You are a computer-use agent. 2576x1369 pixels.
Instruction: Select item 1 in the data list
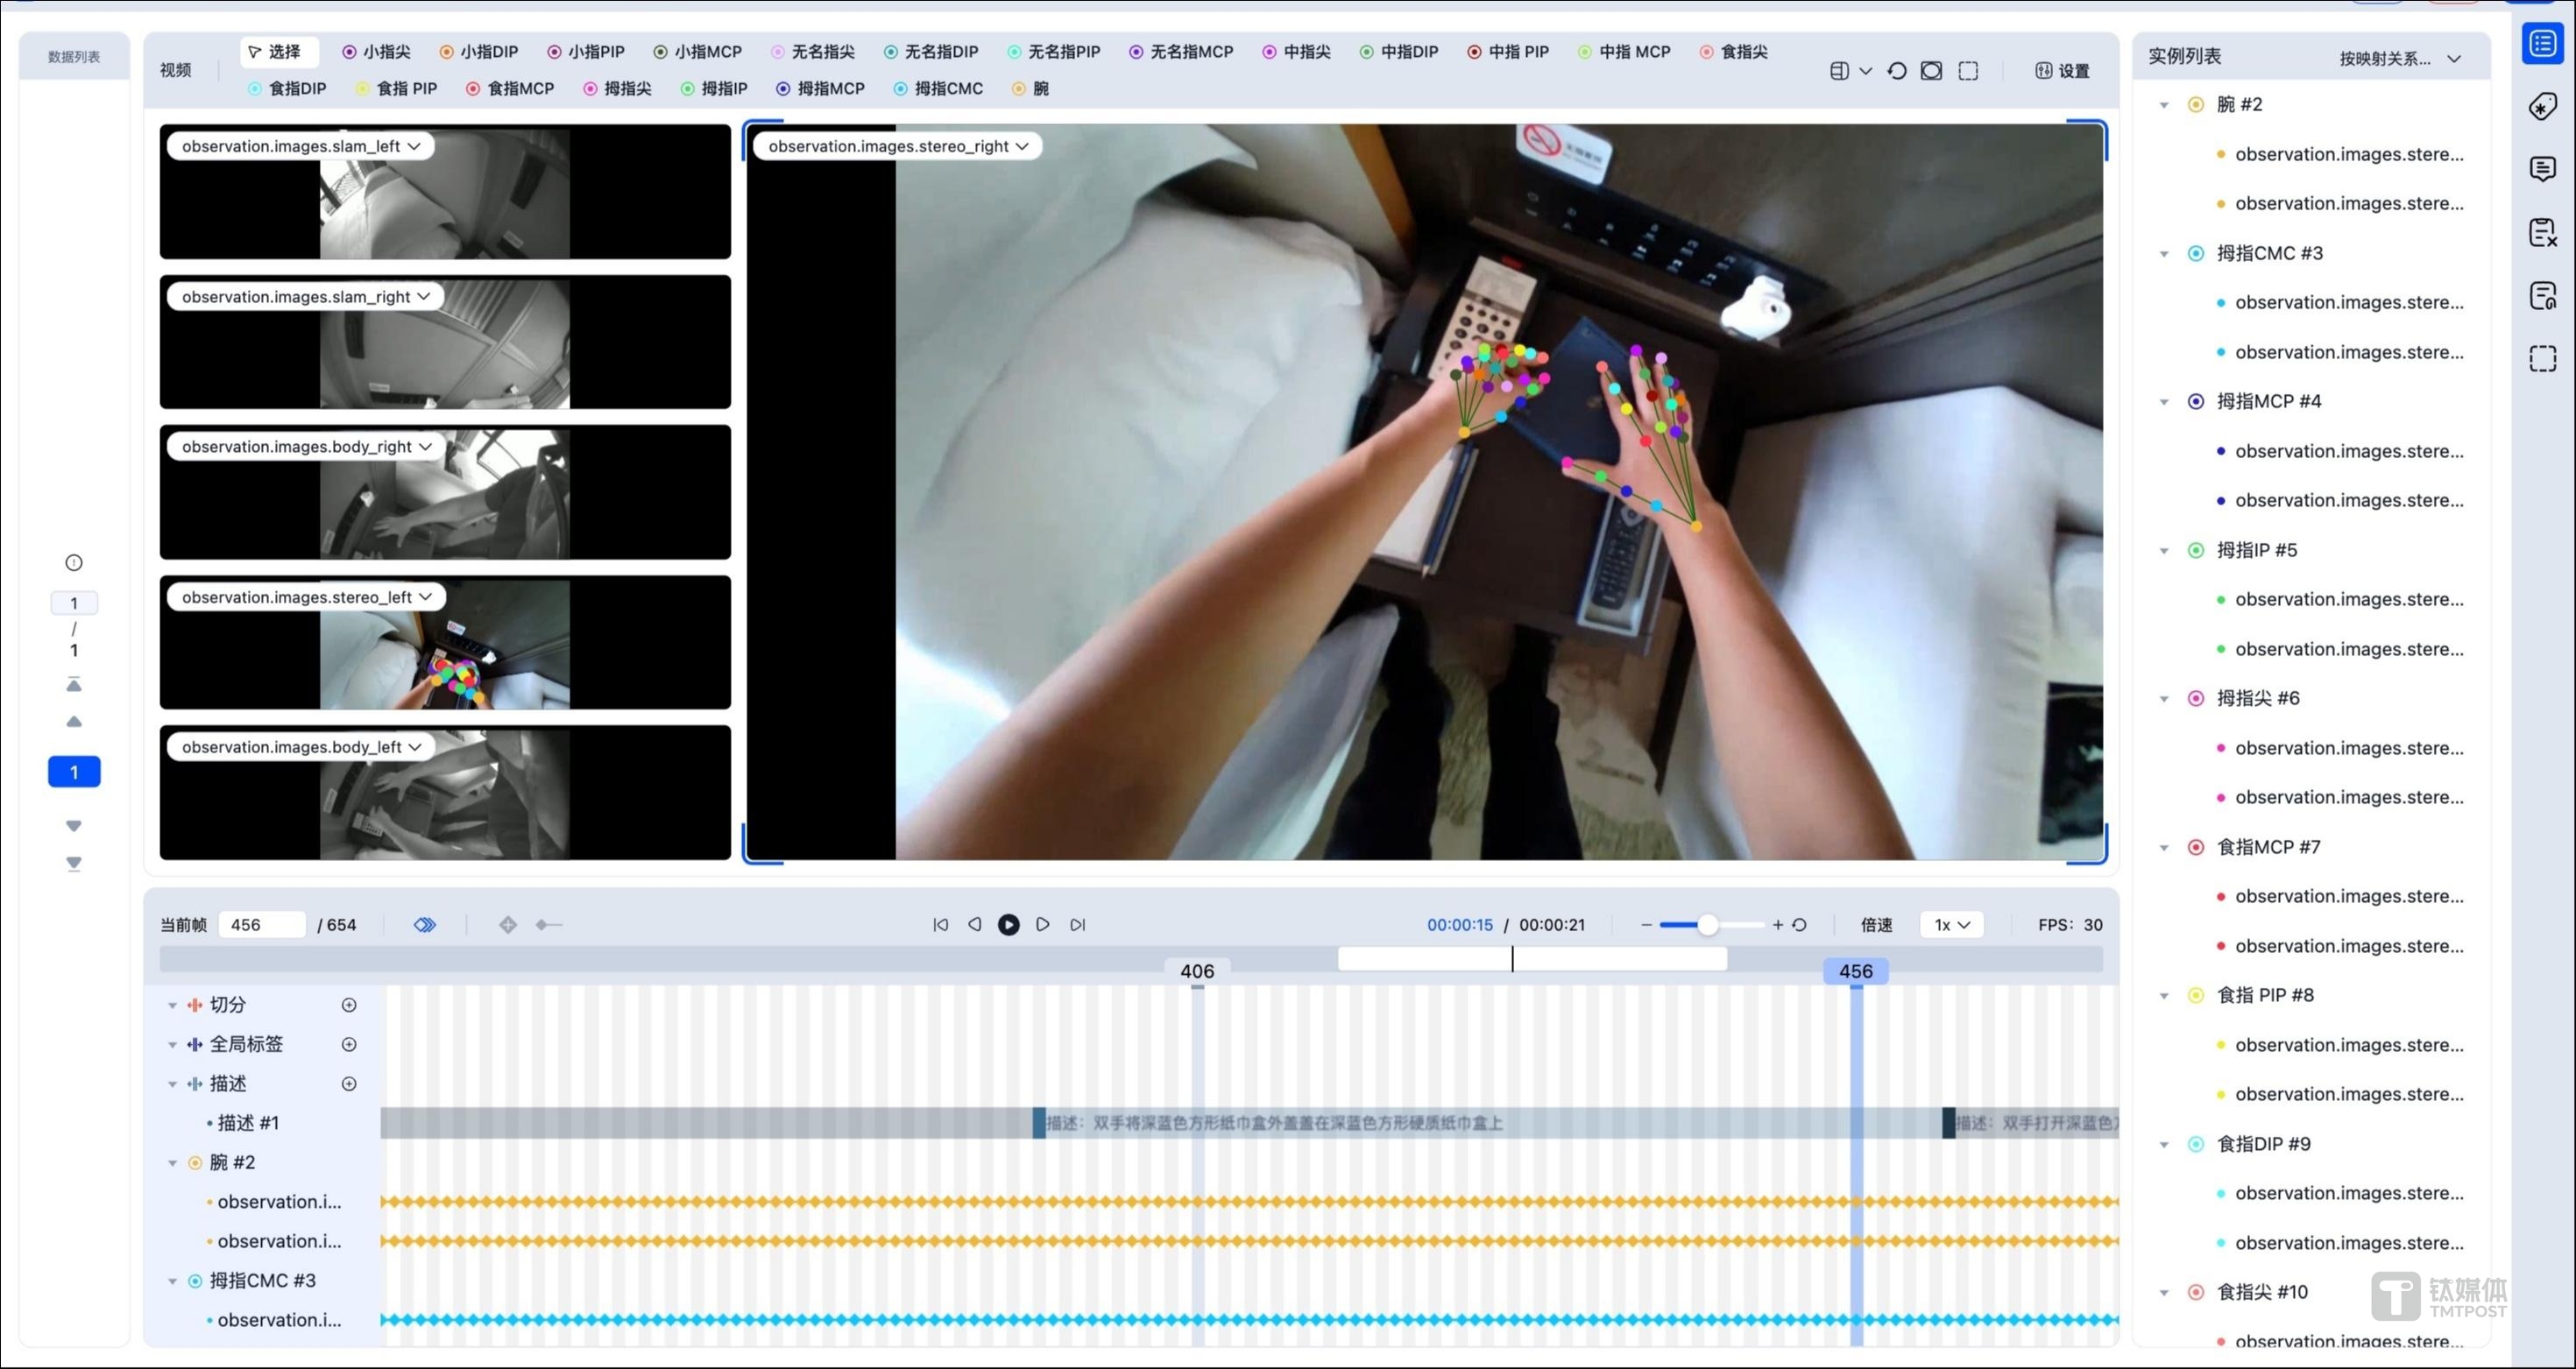click(x=74, y=772)
